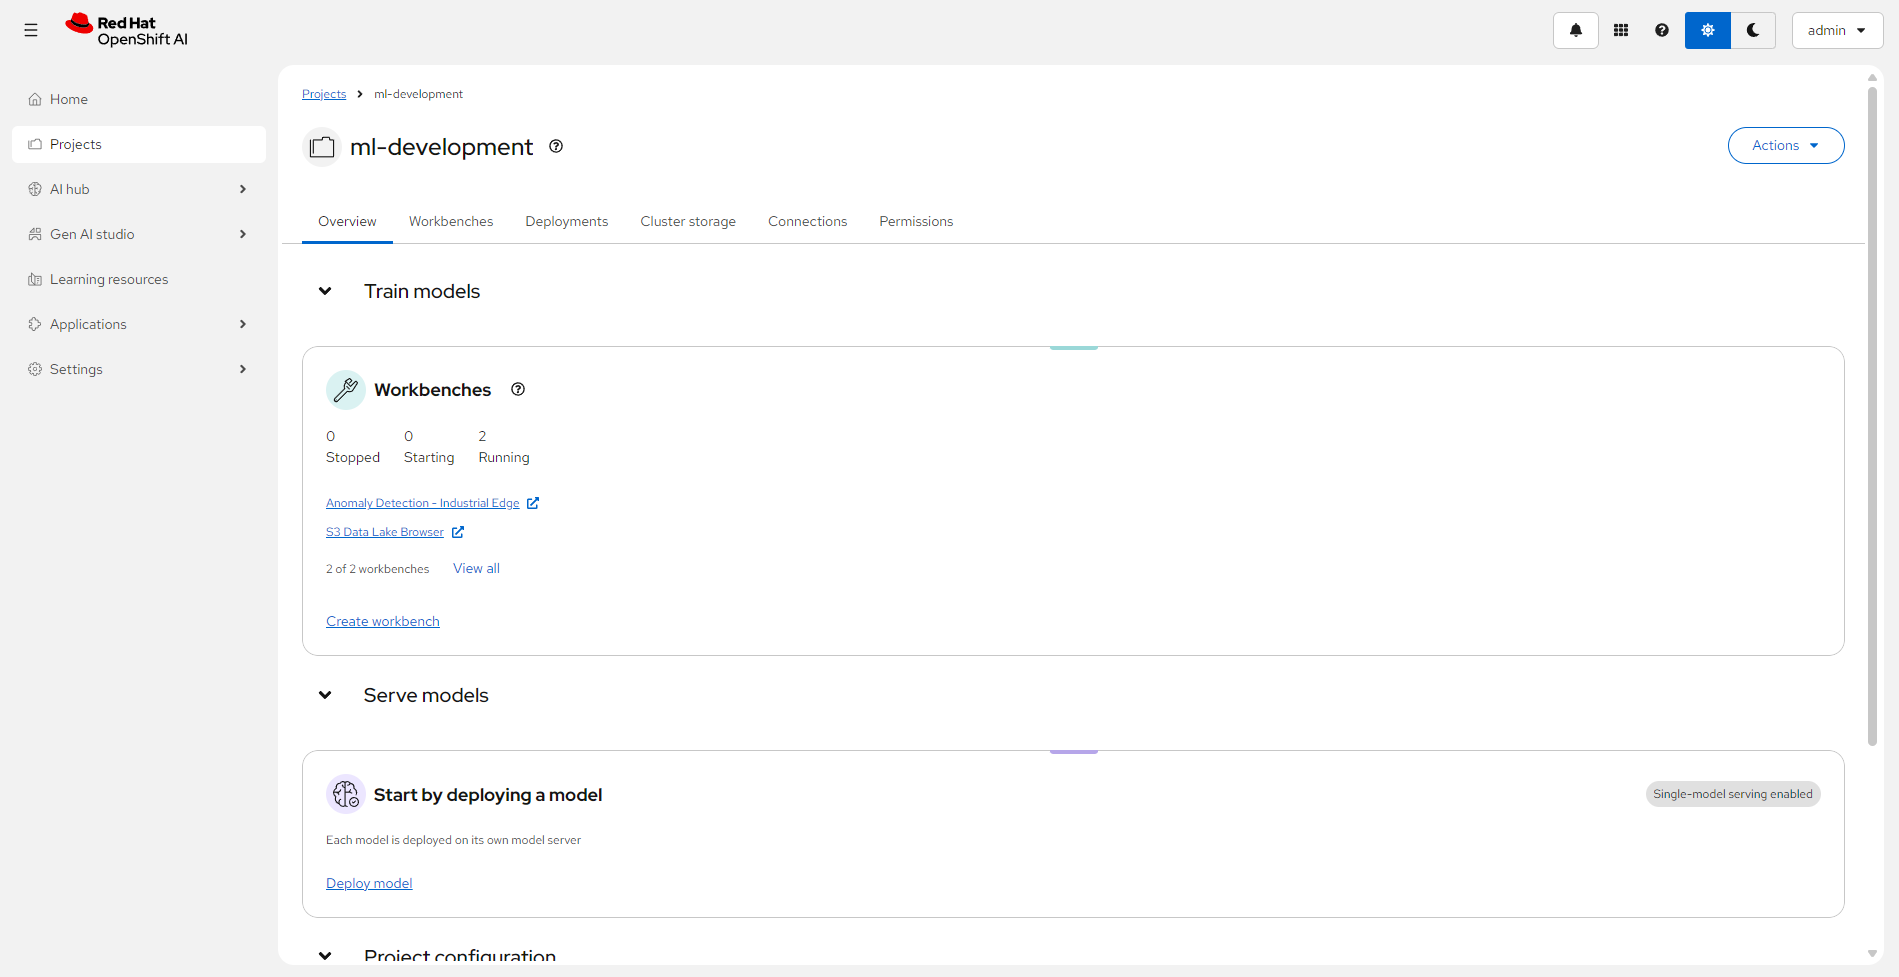Click the Deploy model link
This screenshot has height=977, width=1899.
[369, 883]
